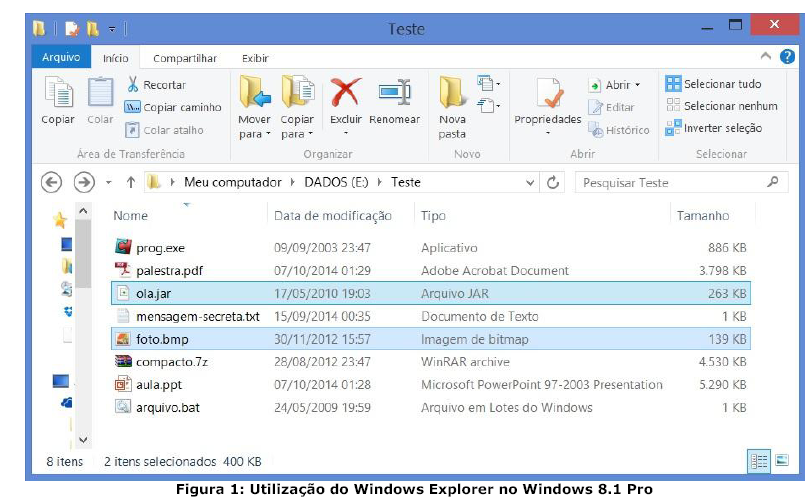Expand the Copiar para dropdown
812x499 pixels.
coord(296,134)
